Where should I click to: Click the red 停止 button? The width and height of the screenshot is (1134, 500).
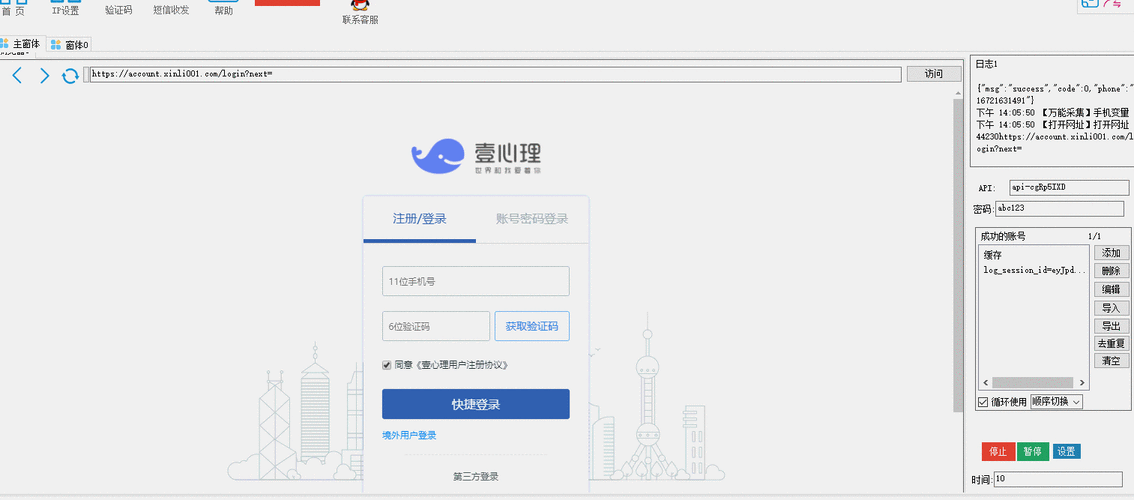998,452
